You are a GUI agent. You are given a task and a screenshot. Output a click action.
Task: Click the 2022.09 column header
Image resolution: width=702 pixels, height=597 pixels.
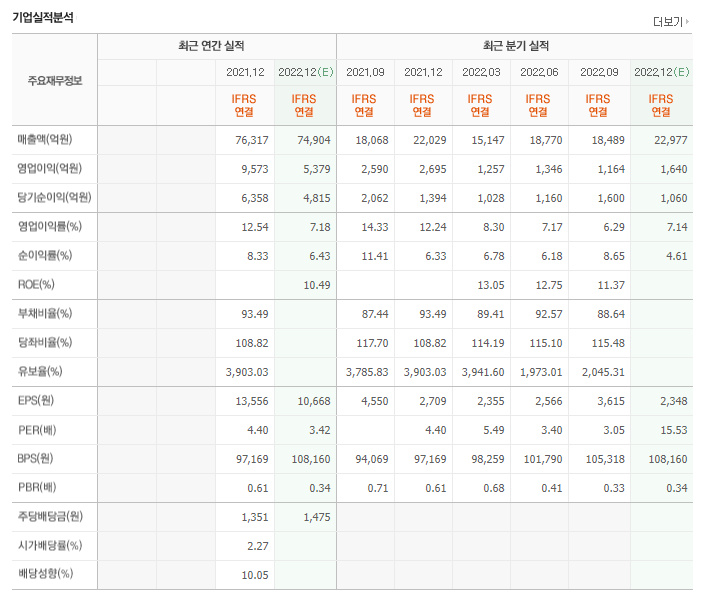[x=599, y=72]
